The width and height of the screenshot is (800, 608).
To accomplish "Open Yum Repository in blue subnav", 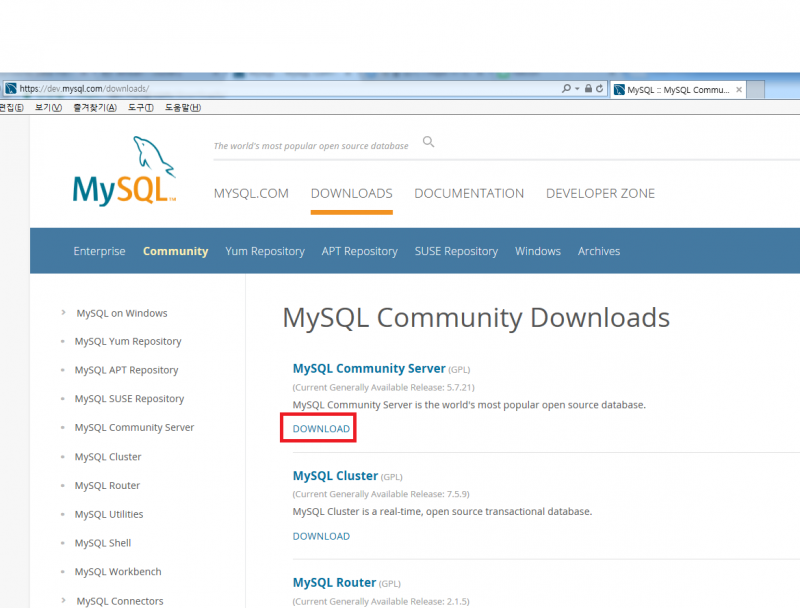I will (x=265, y=251).
